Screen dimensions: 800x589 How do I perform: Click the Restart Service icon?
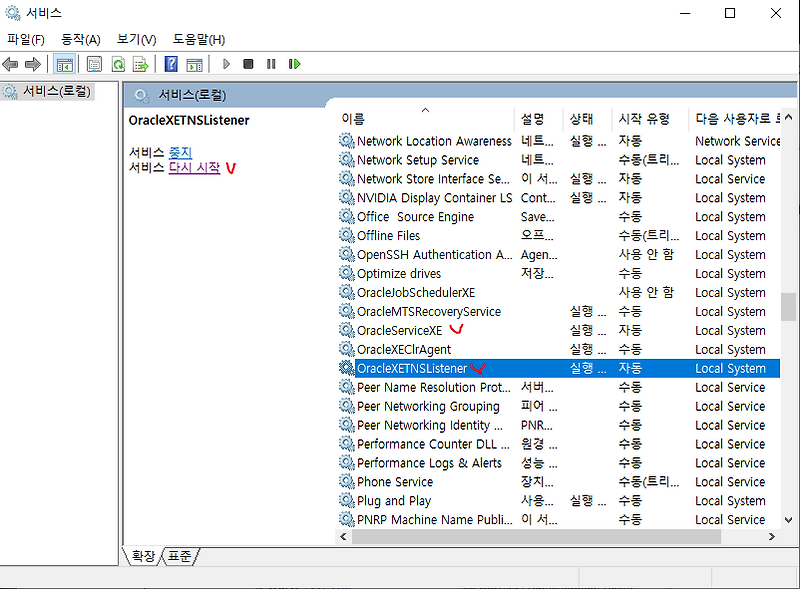[293, 63]
